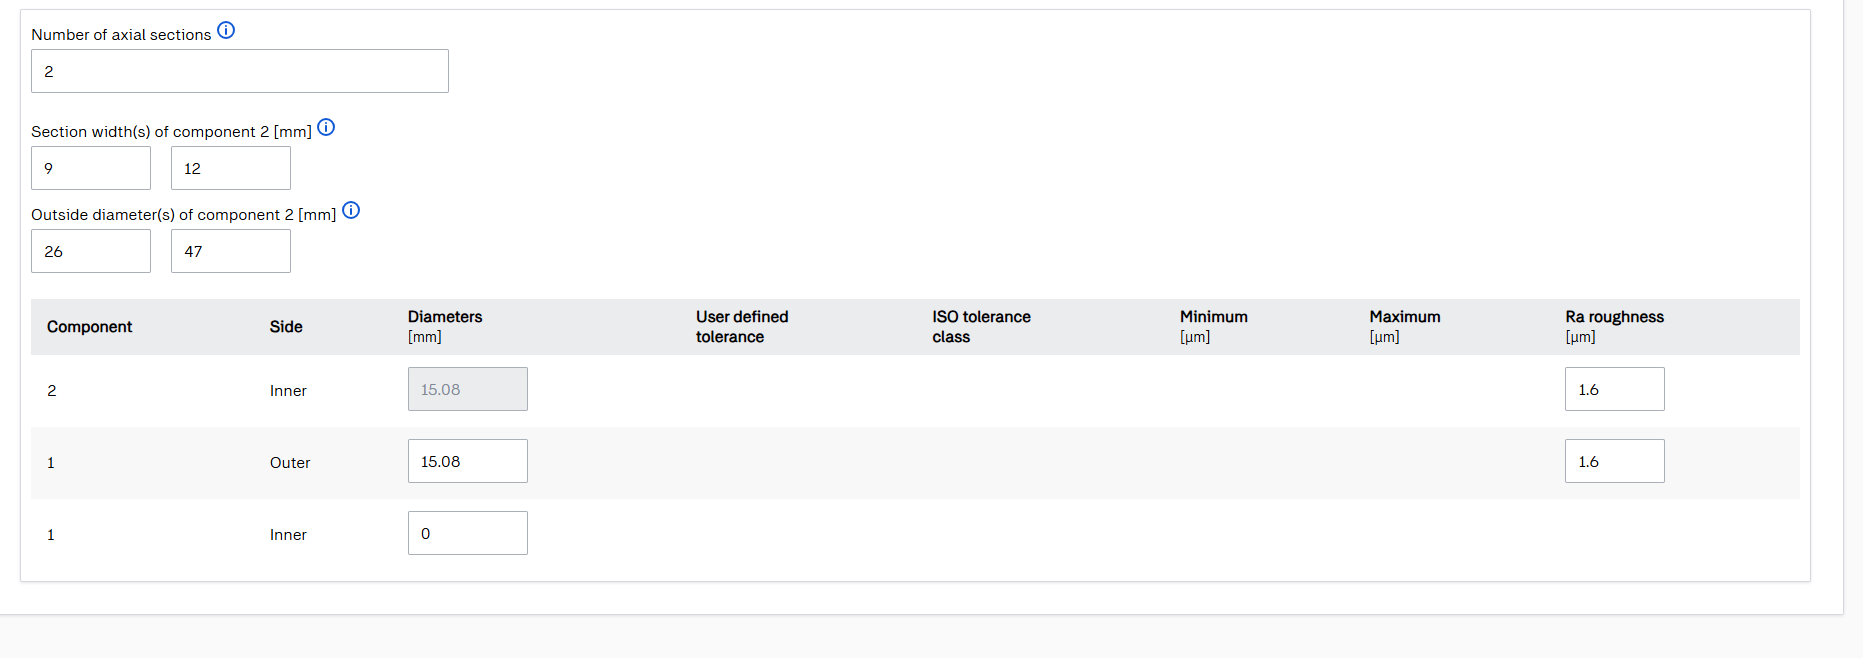Click the Diameters [mm] column header
1863x658 pixels.
coord(445,326)
